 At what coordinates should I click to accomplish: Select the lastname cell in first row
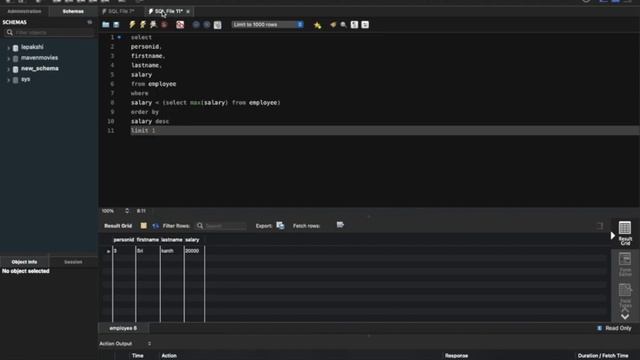tap(172, 251)
